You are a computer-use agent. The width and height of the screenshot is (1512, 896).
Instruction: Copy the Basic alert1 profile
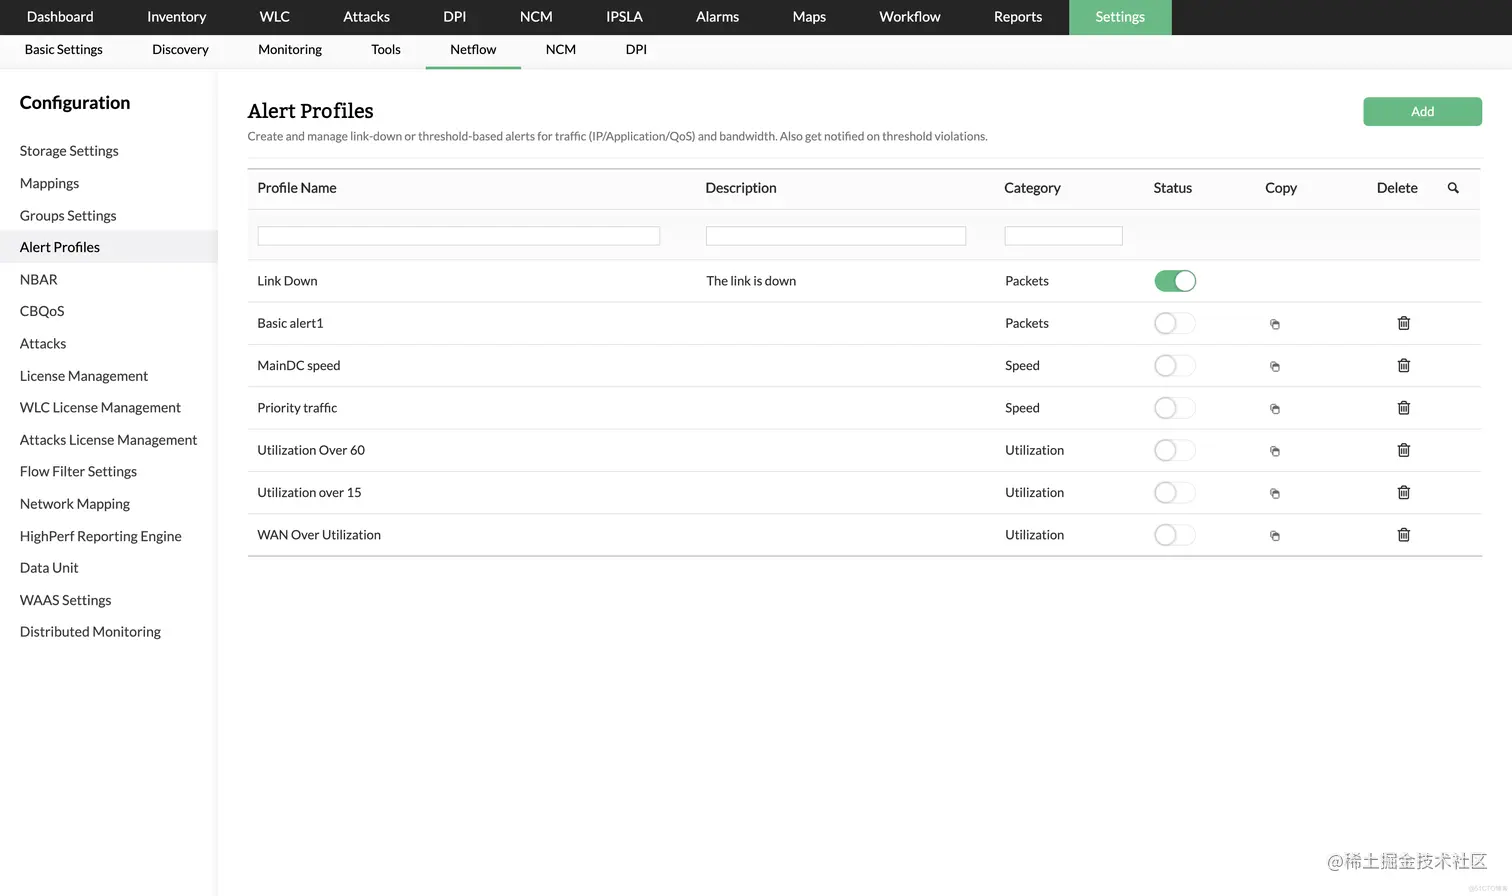(x=1275, y=324)
